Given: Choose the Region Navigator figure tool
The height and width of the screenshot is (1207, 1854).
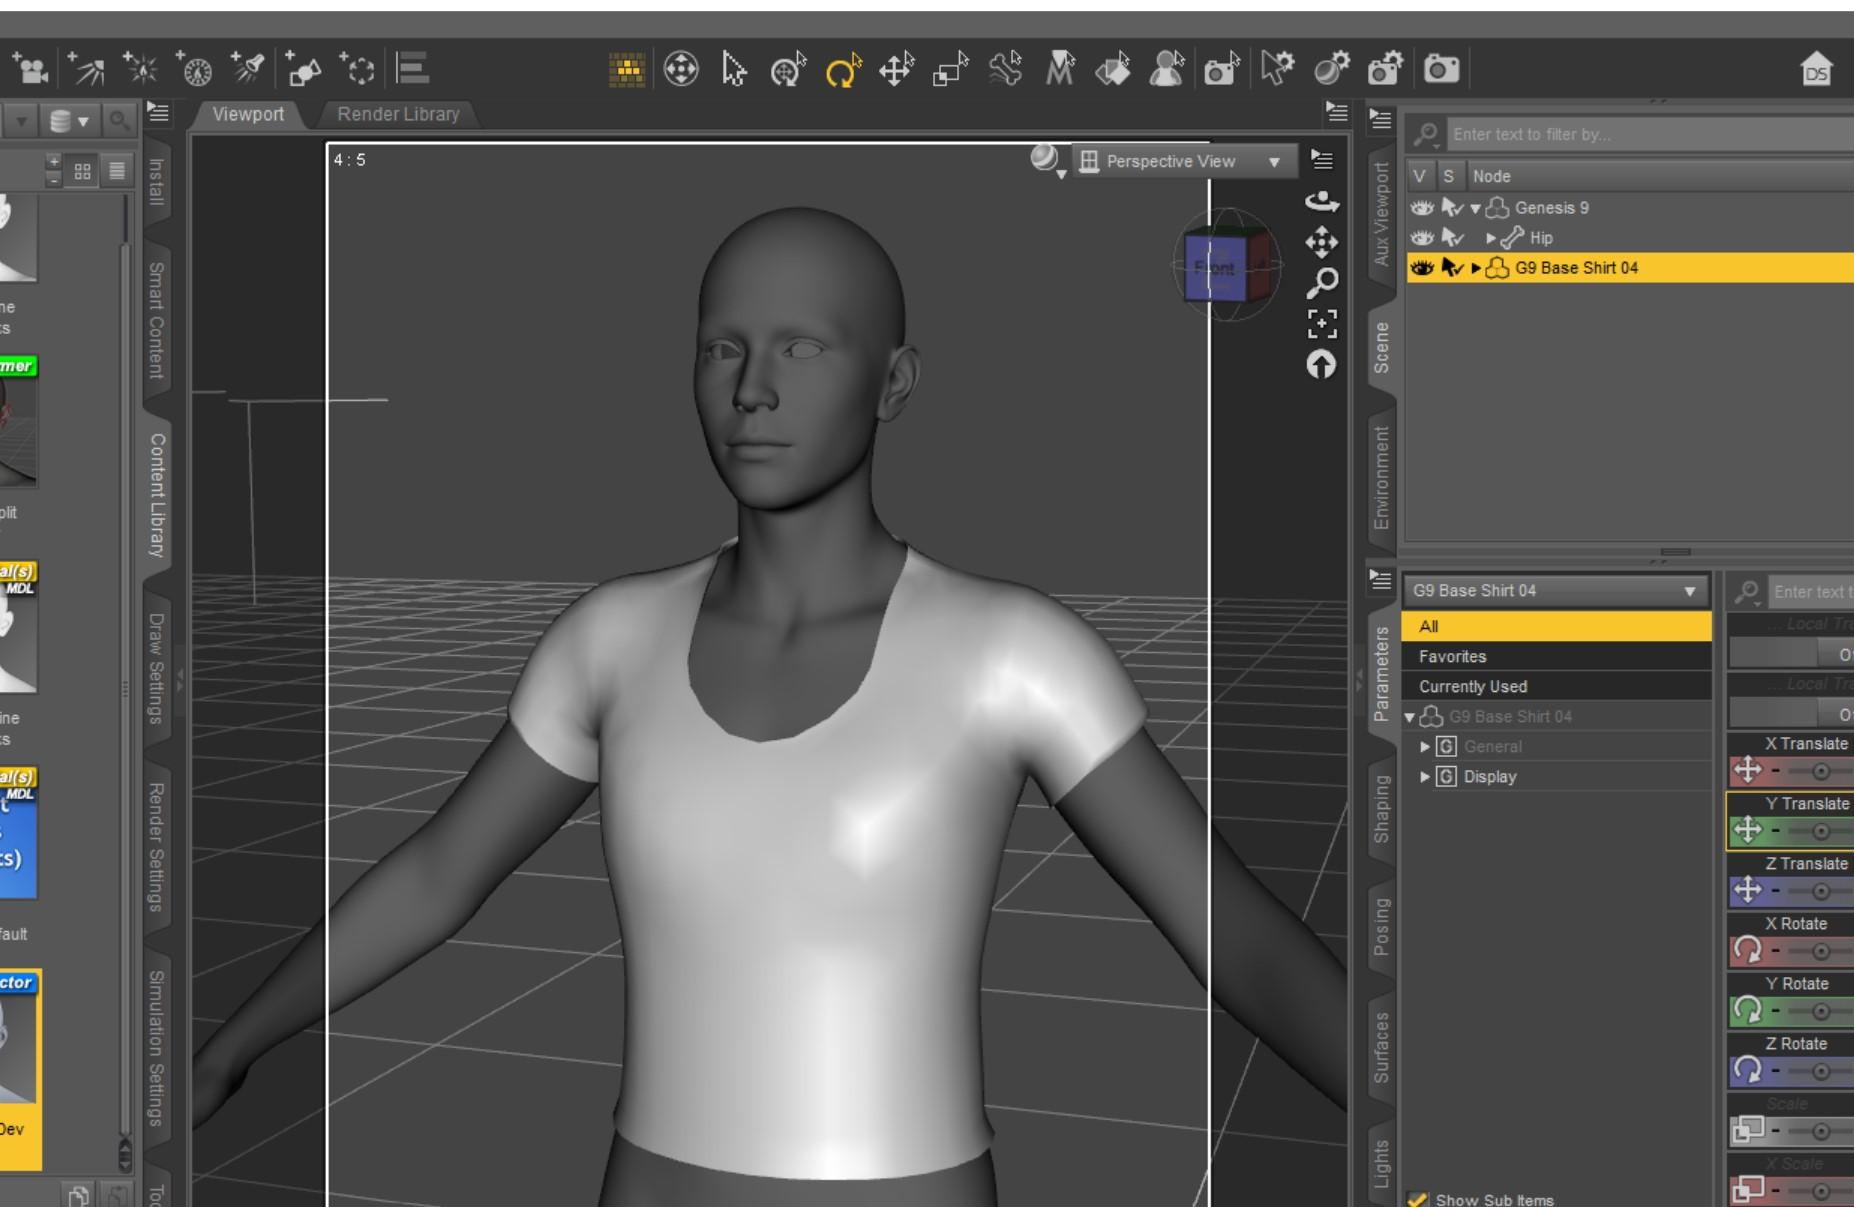Looking at the screenshot, I should pyautogui.click(x=1166, y=69).
